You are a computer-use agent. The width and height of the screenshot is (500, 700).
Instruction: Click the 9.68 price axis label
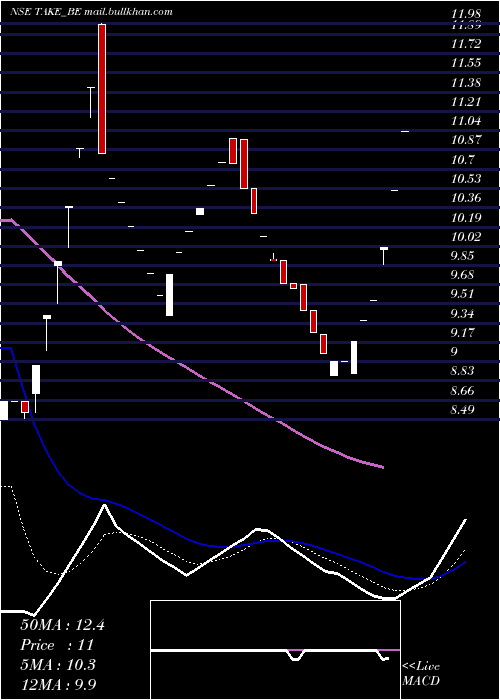pyautogui.click(x=463, y=275)
